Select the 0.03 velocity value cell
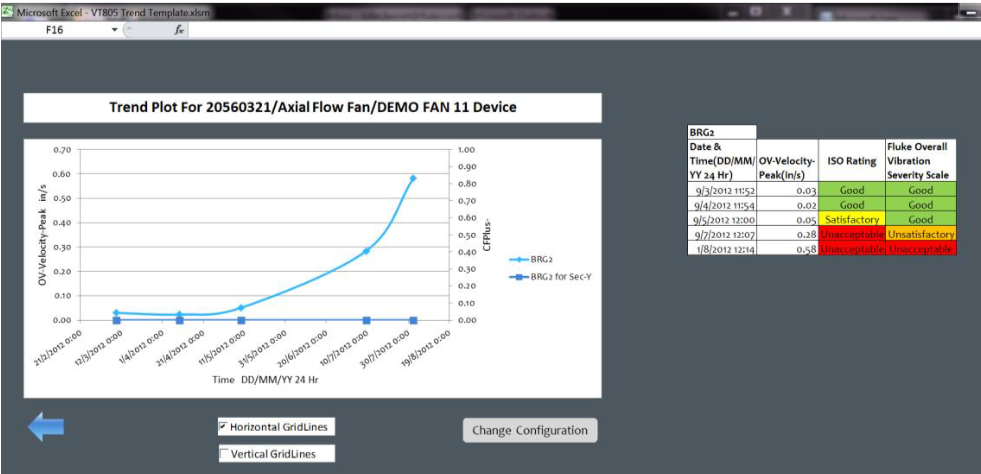This screenshot has height=474, width=981. (x=788, y=190)
